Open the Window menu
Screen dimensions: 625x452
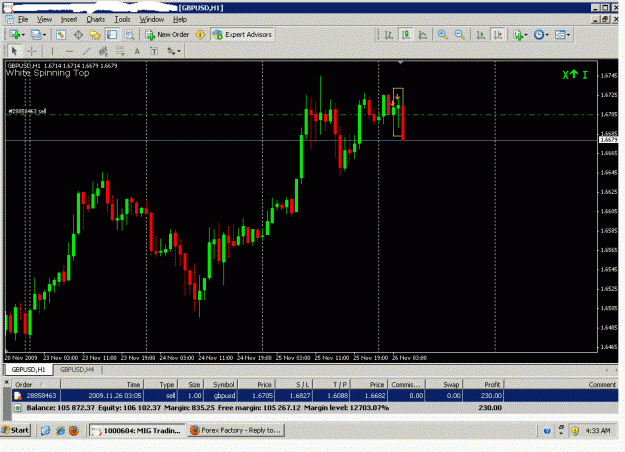[x=151, y=20]
